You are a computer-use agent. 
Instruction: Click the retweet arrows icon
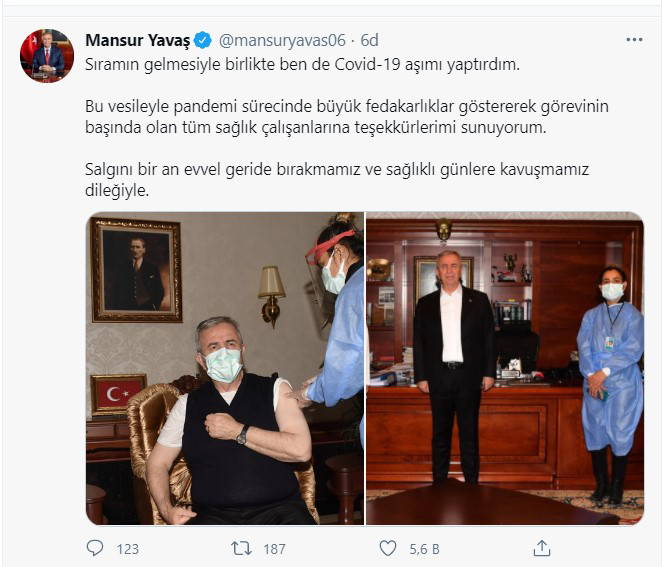coord(241,548)
